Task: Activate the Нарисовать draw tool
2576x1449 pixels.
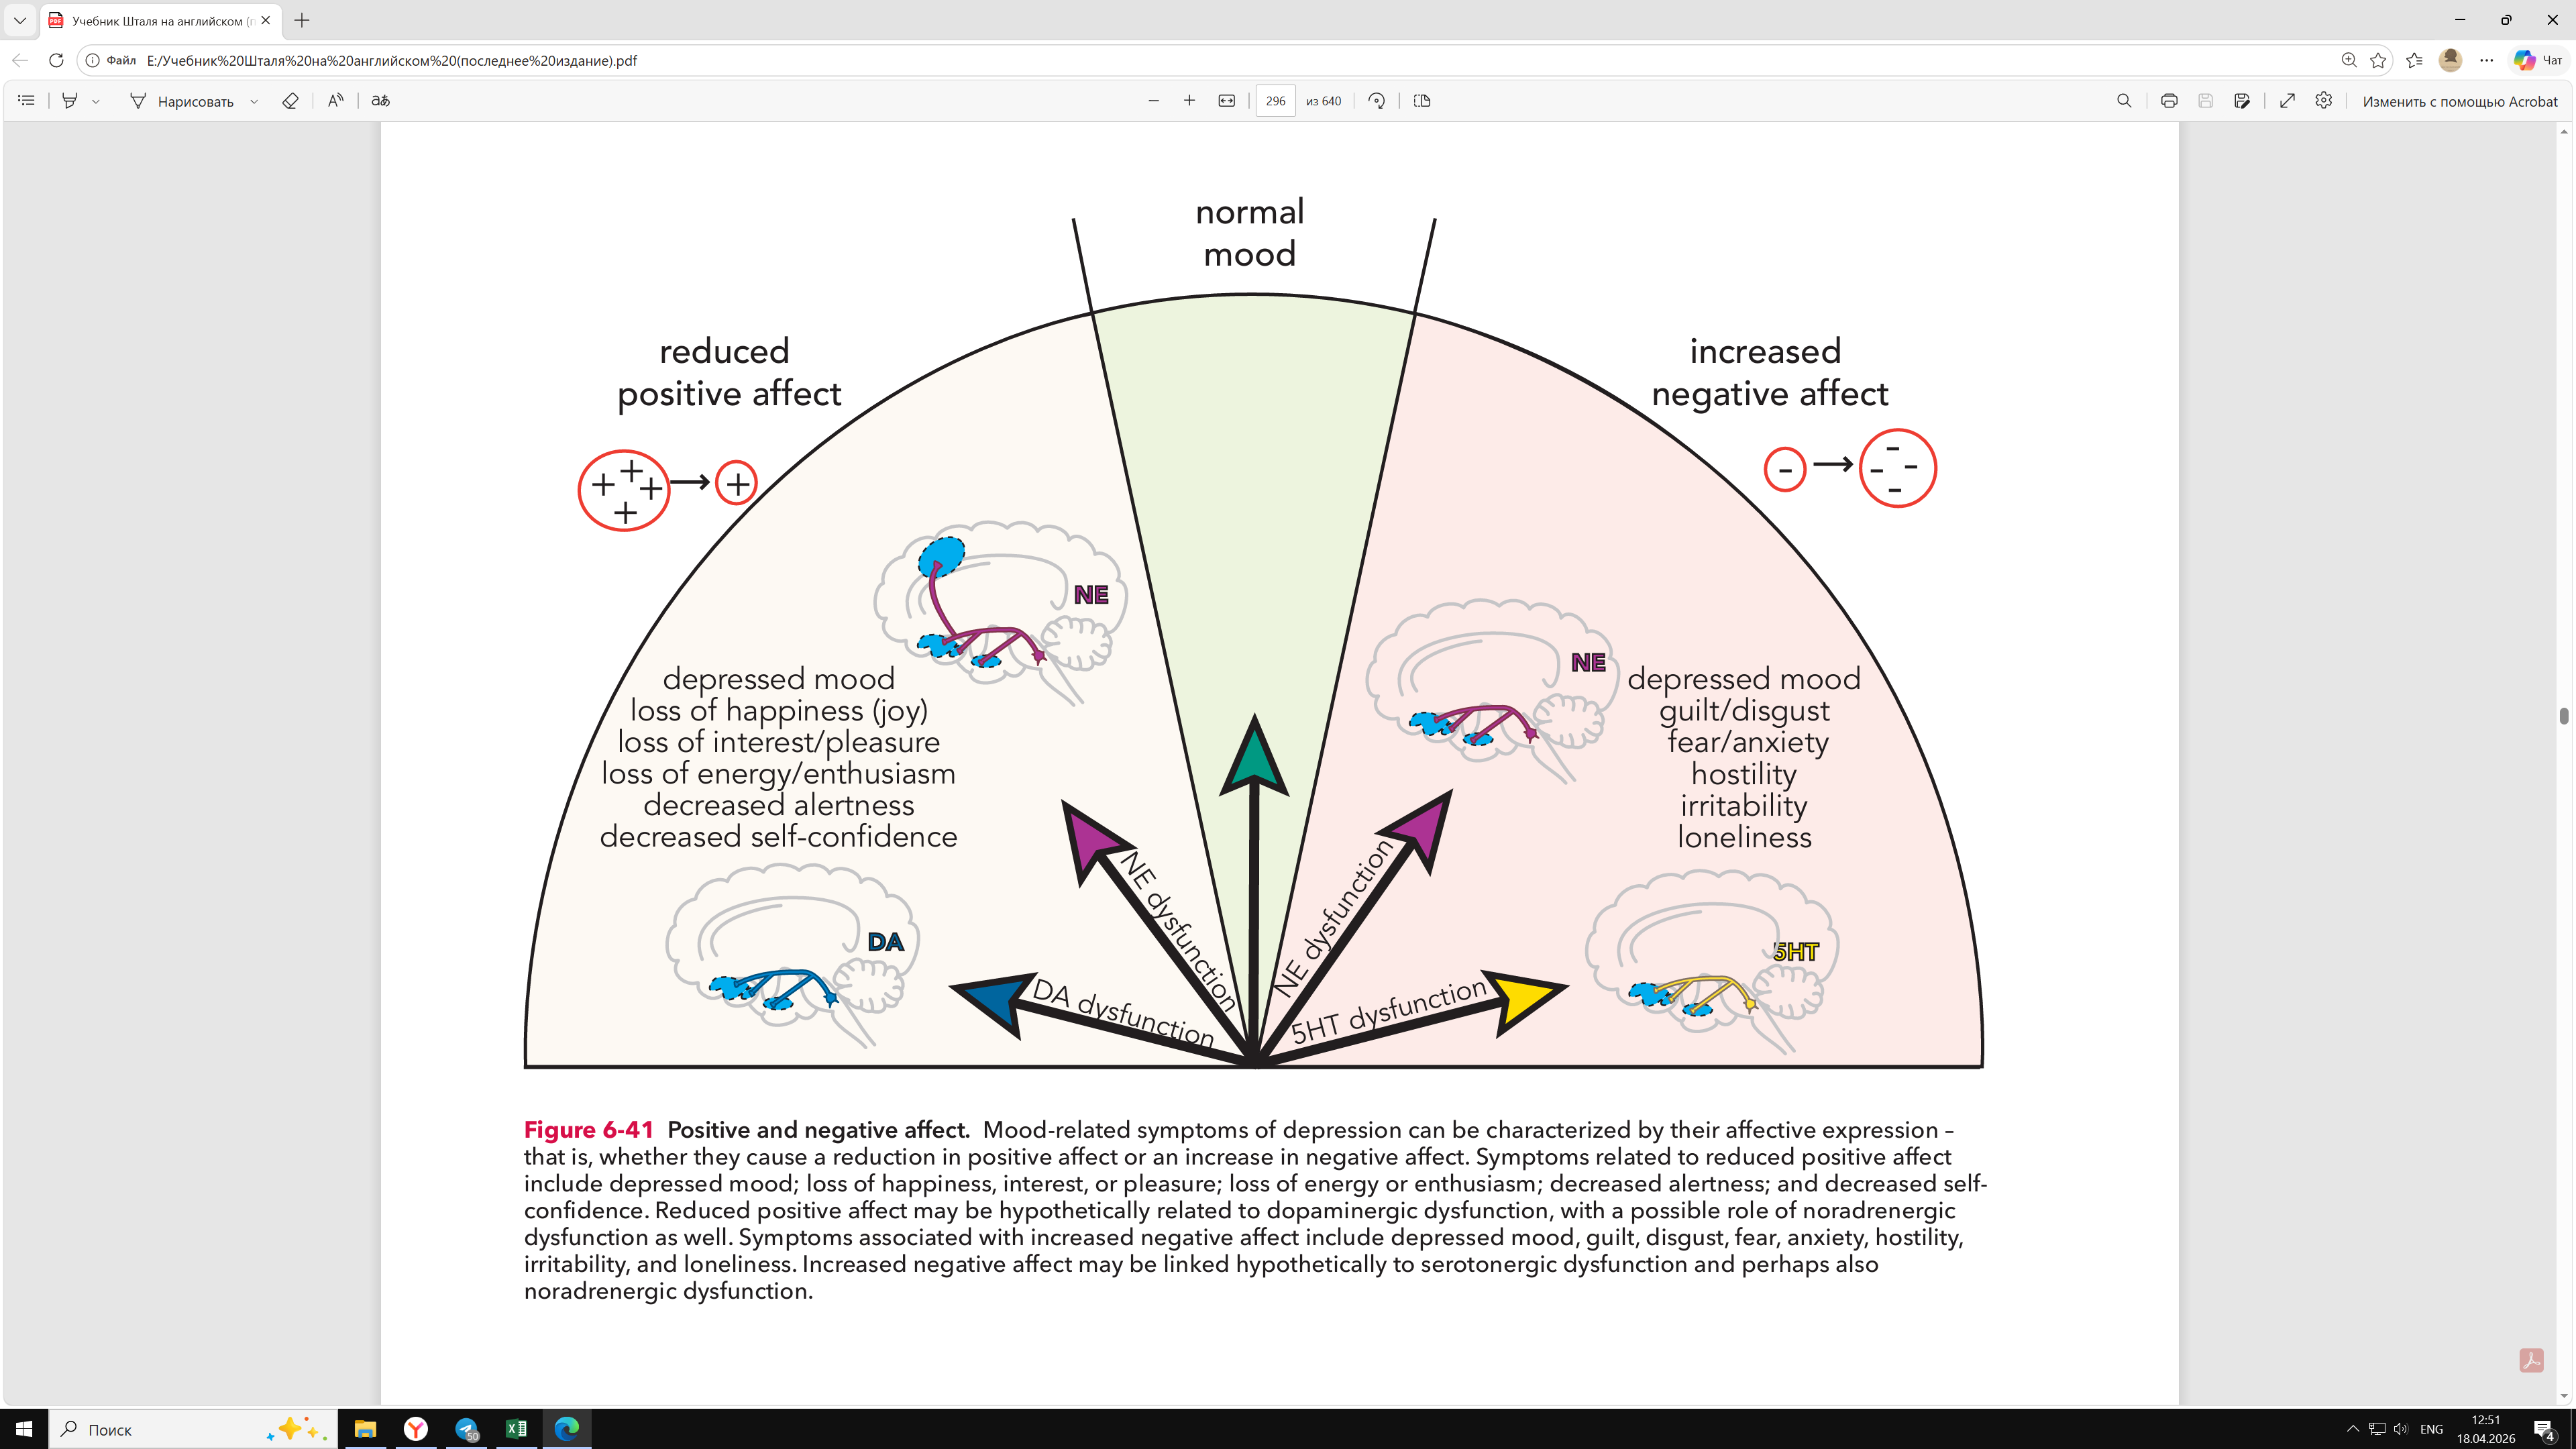Action: click(x=182, y=101)
